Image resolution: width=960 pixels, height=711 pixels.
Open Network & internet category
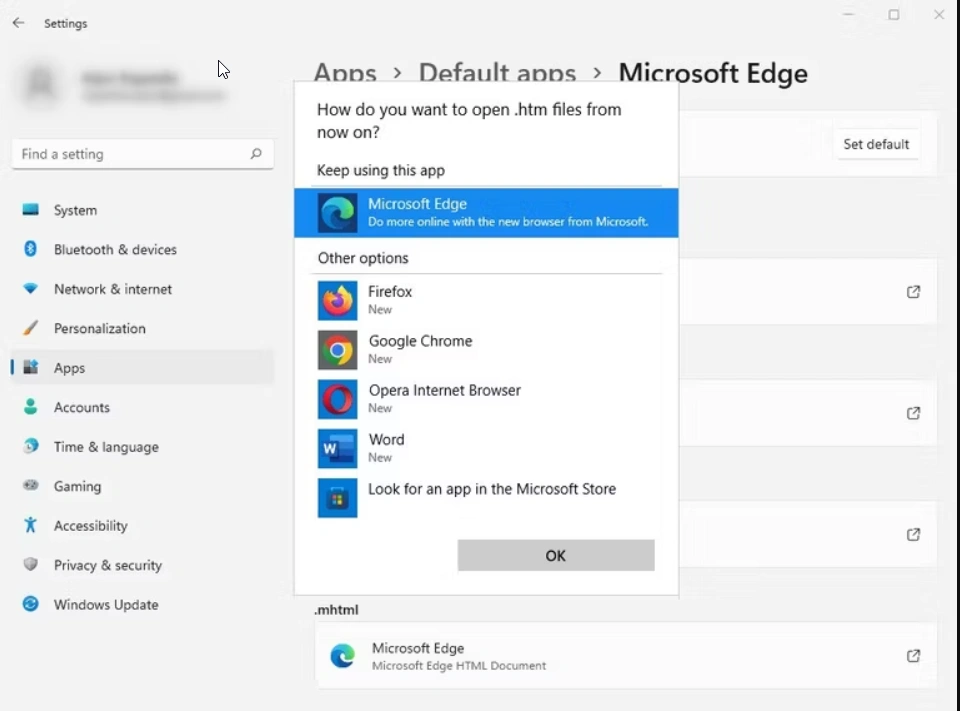pyautogui.click(x=143, y=289)
